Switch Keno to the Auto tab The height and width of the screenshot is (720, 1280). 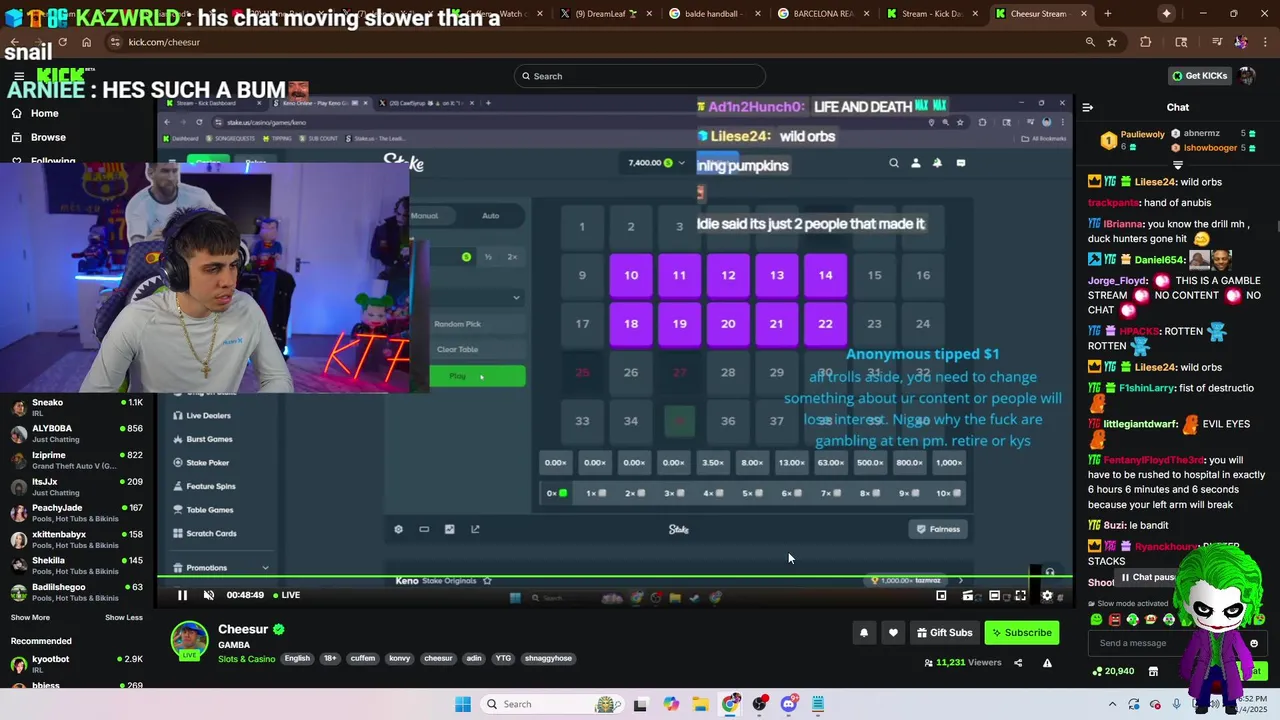click(x=490, y=215)
